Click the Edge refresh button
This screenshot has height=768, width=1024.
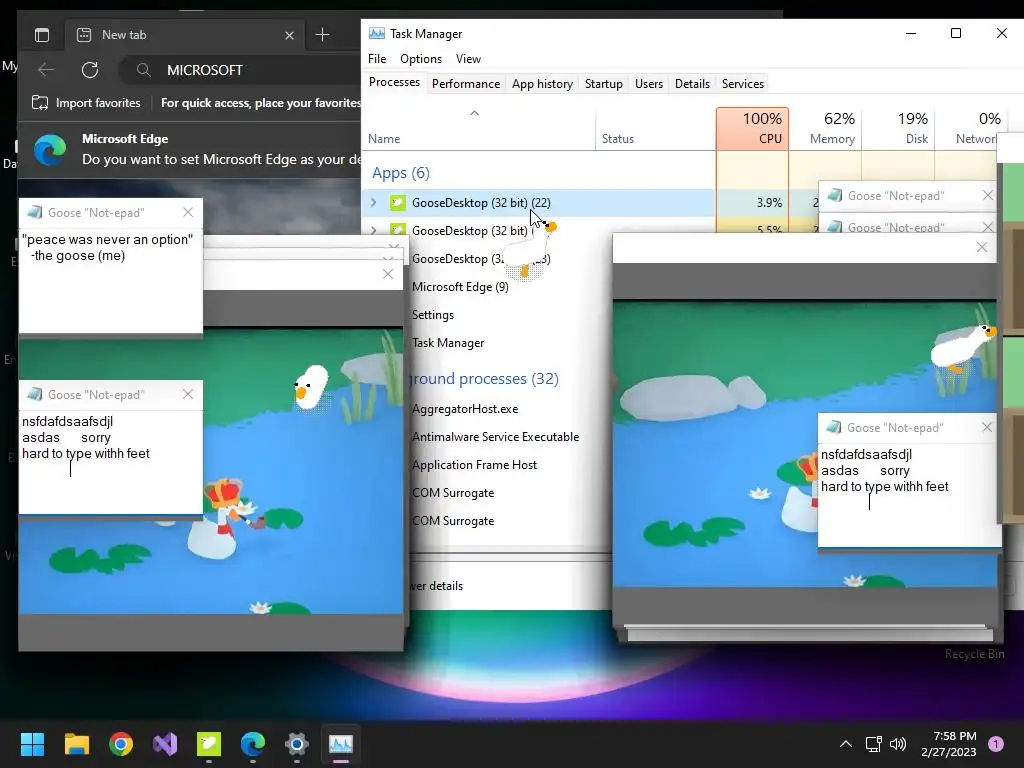click(x=90, y=70)
